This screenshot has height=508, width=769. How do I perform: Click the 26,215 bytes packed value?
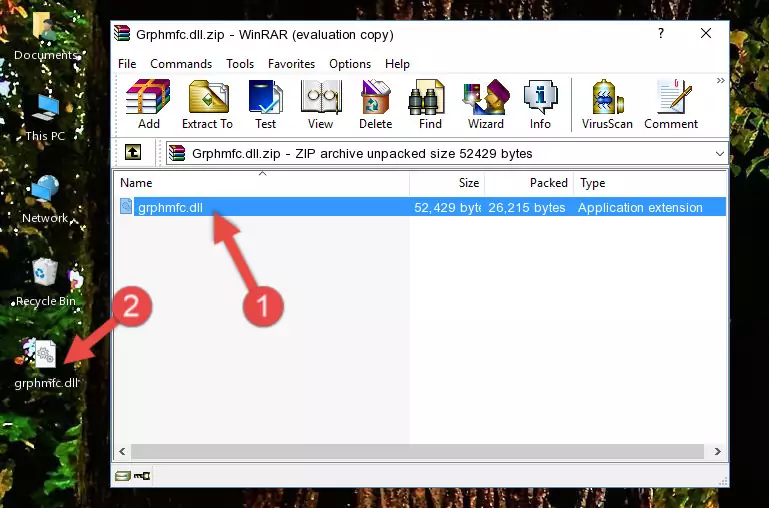point(526,207)
